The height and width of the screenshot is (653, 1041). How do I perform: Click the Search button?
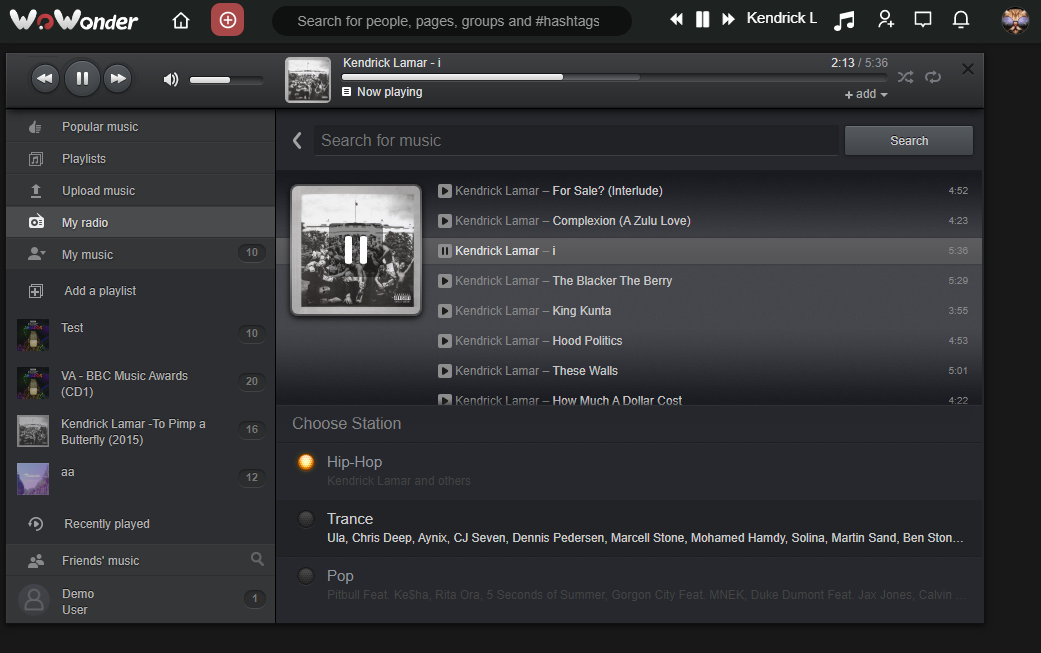[908, 141]
